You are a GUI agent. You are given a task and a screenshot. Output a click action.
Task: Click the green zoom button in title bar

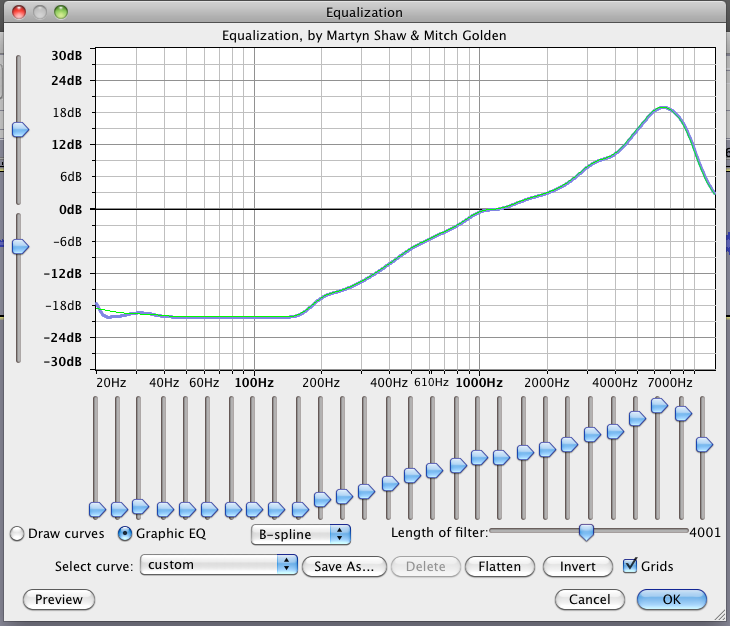coord(60,12)
